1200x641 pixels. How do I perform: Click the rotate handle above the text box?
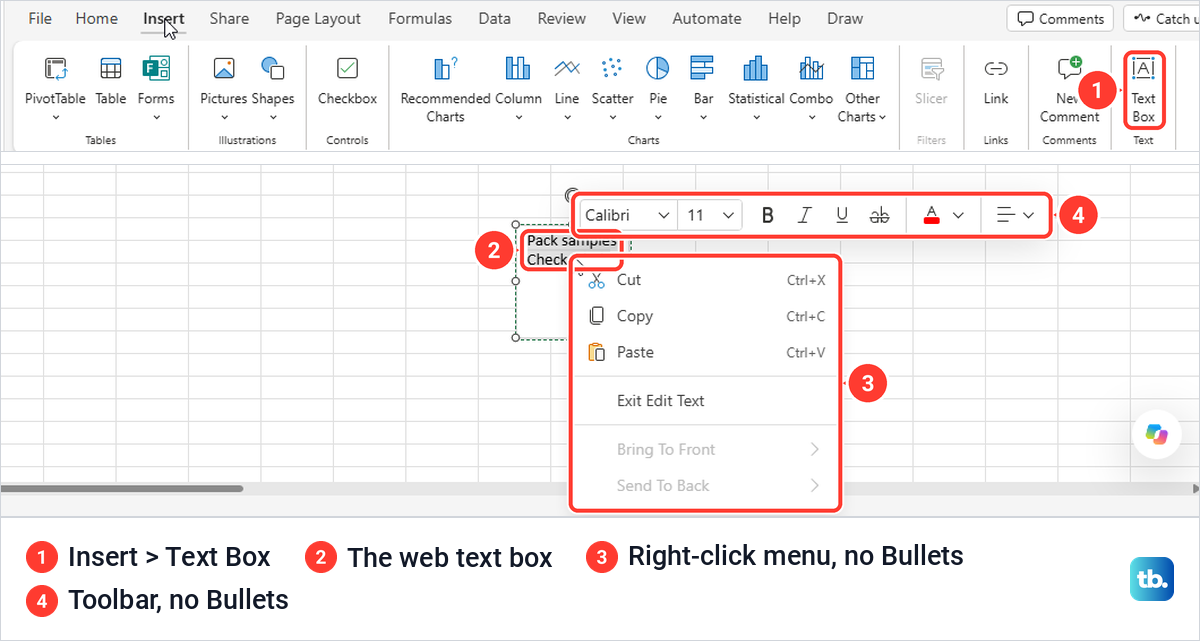(x=571, y=195)
